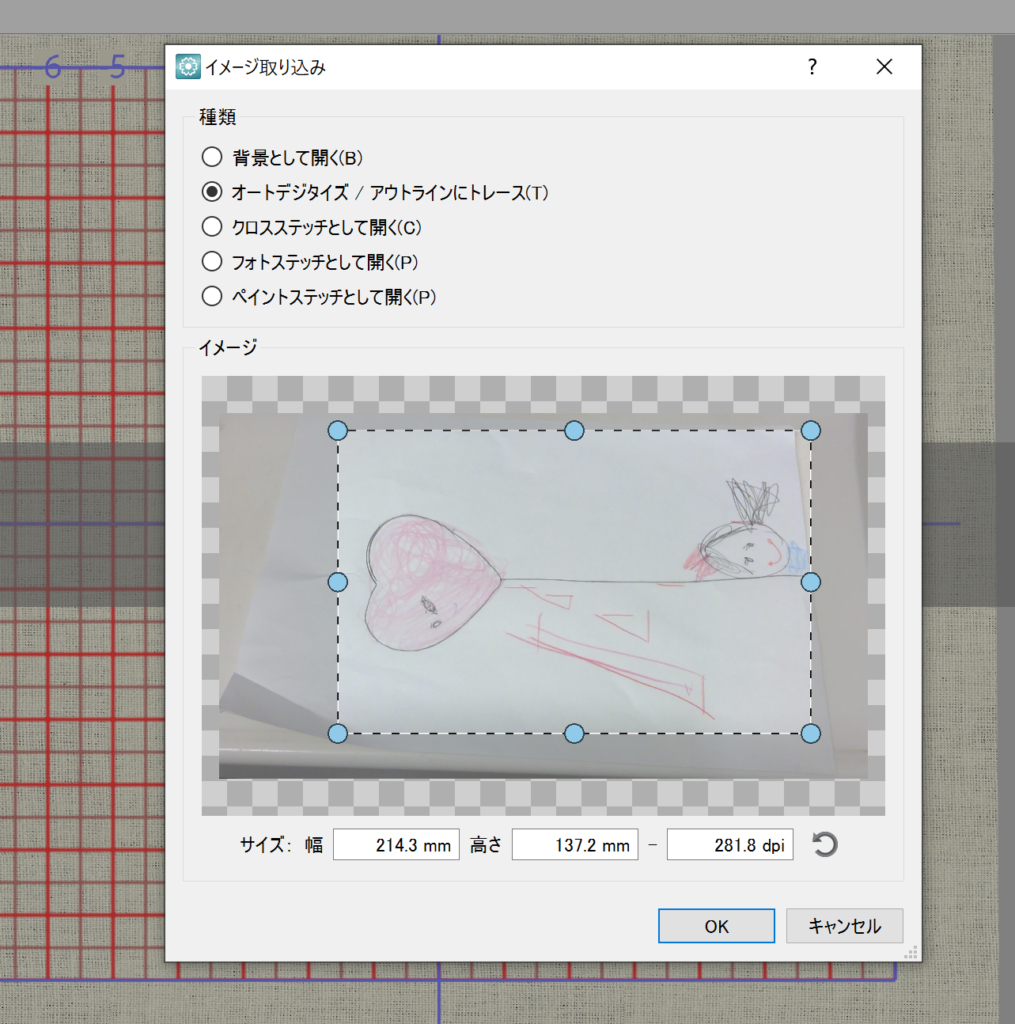1015x1024 pixels.
Task: Click the top-left crop handle
Action: [x=338, y=430]
